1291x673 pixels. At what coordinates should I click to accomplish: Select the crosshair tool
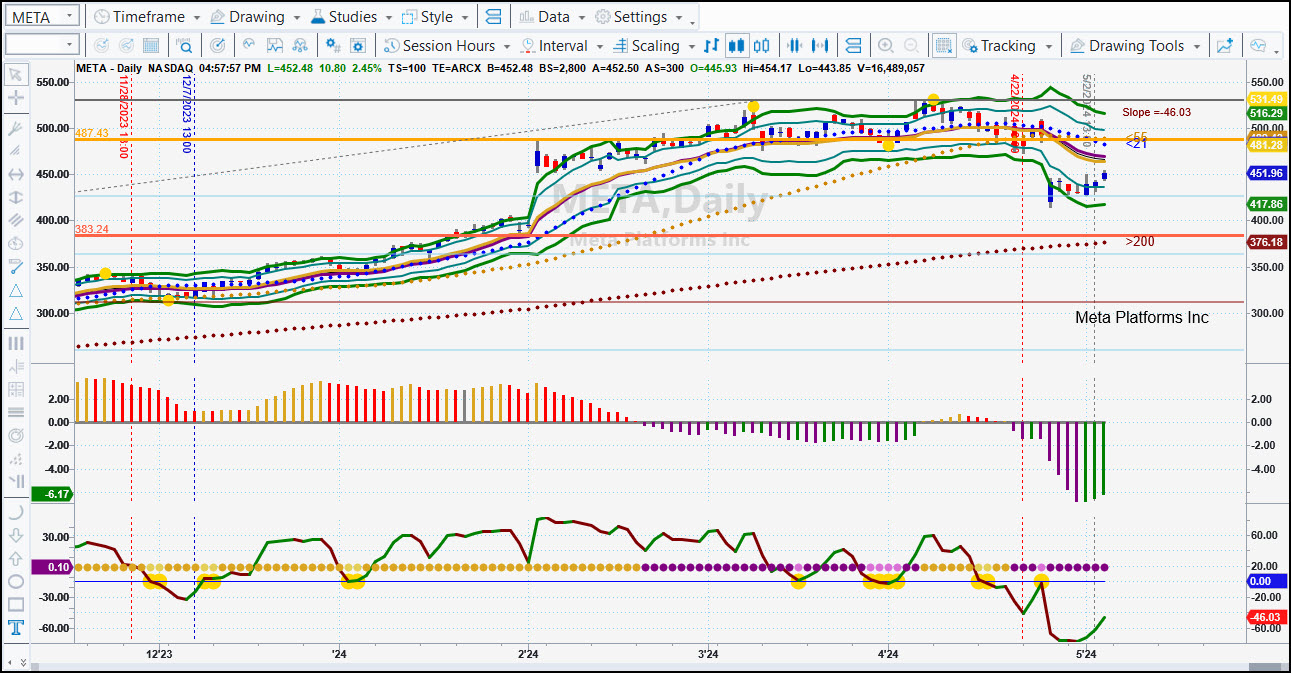16,98
